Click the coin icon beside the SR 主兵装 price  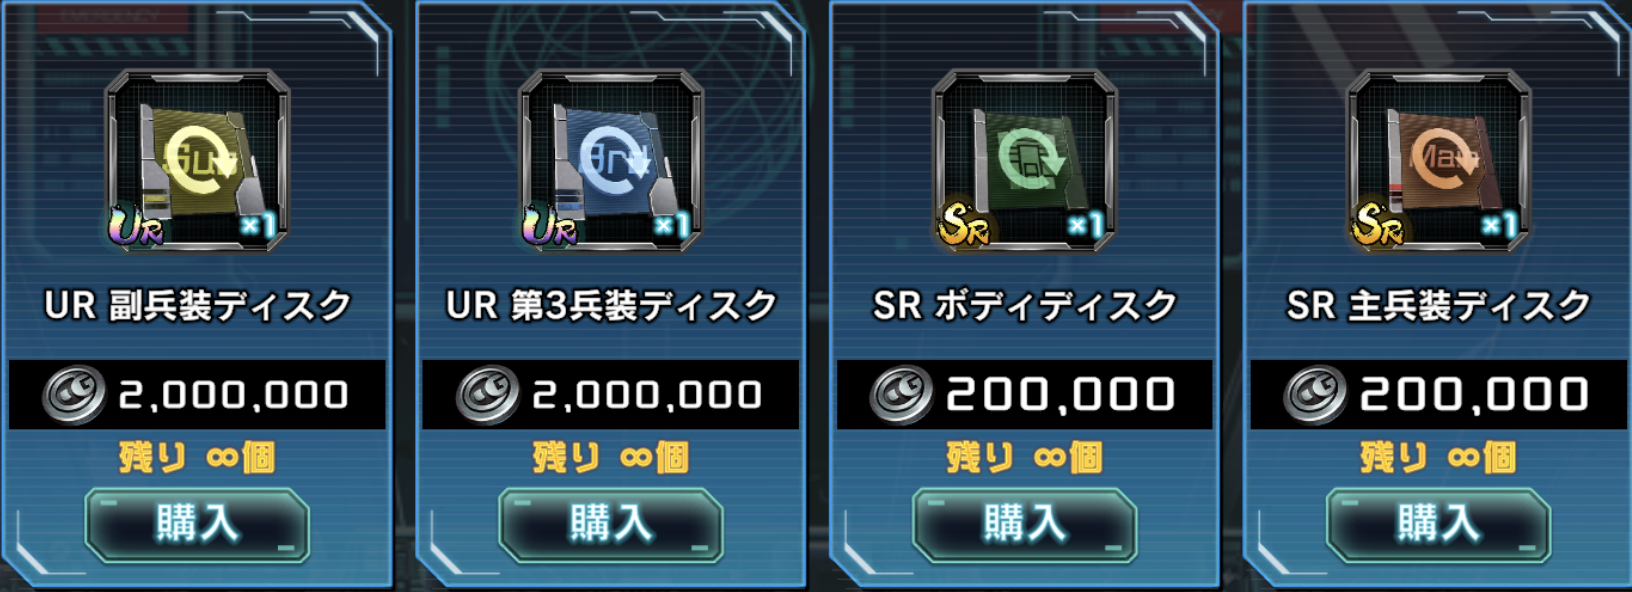(x=1315, y=394)
